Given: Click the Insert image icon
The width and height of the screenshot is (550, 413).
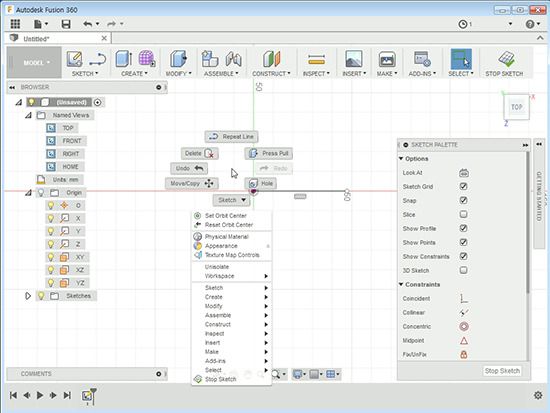Looking at the screenshot, I should [x=354, y=59].
